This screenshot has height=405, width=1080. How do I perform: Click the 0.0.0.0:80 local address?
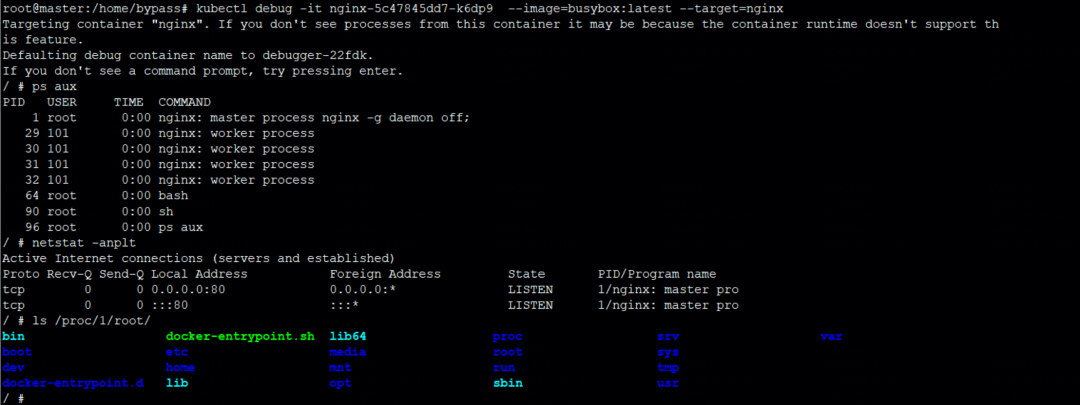point(188,289)
